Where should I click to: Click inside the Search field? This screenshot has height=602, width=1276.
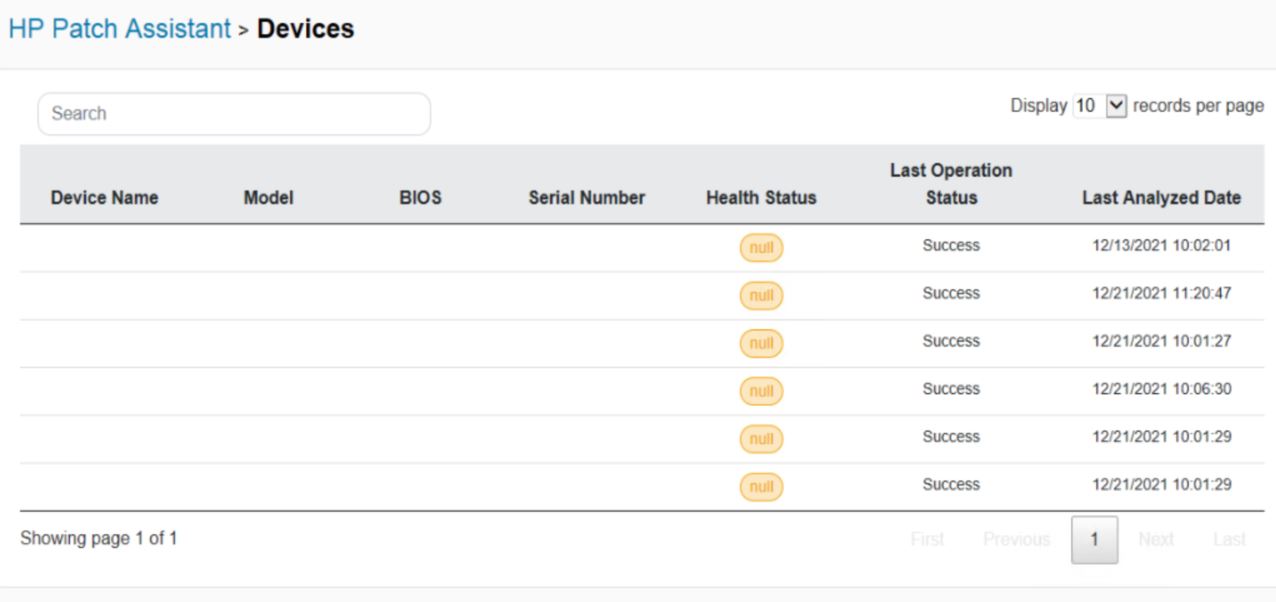click(x=230, y=113)
